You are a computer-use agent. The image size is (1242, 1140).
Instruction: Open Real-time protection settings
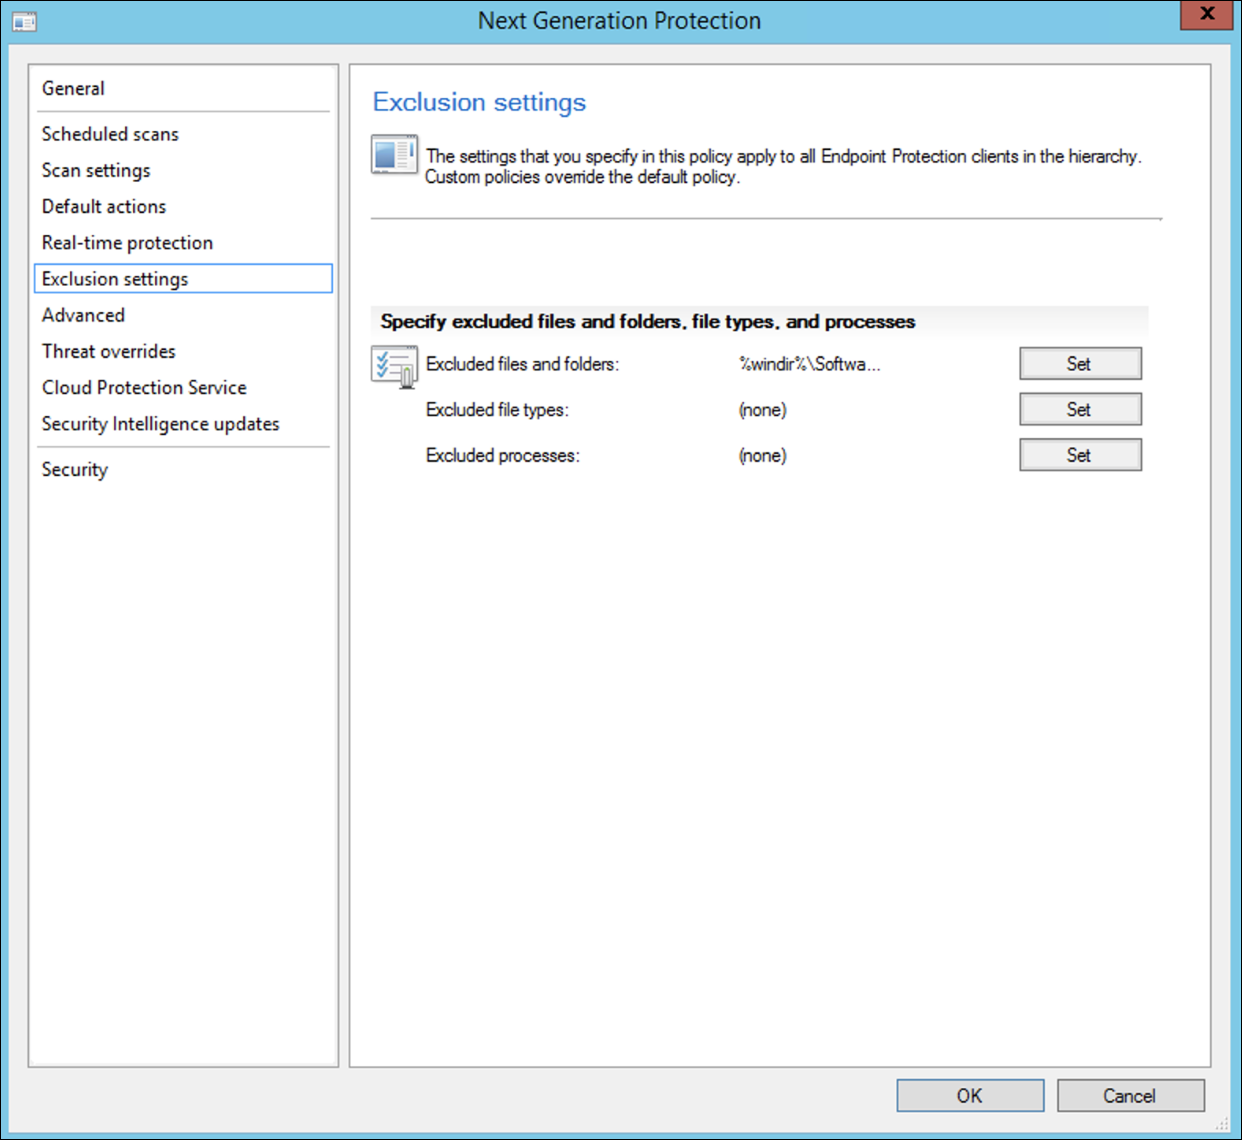pyautogui.click(x=127, y=243)
